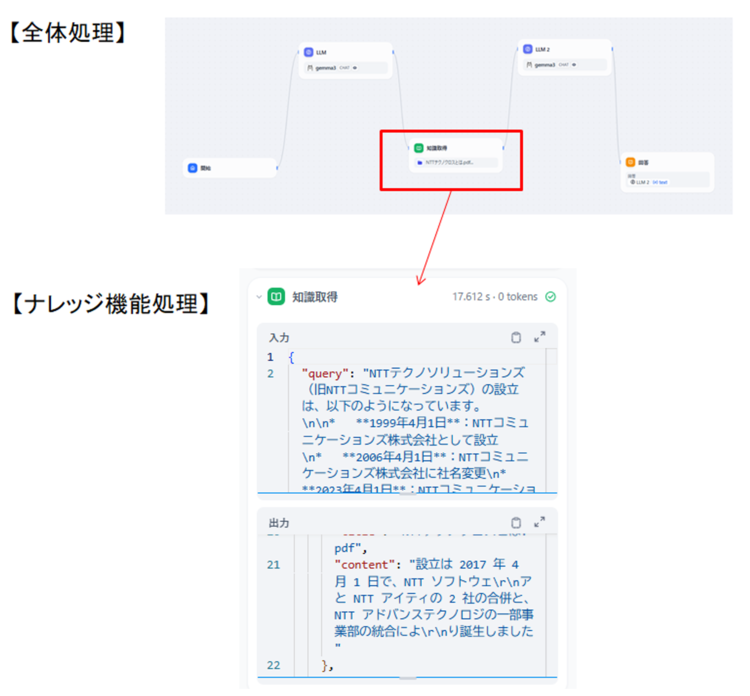Click the 開始 node's output connector handle
750x696 pixels.
pyautogui.click(x=277, y=168)
